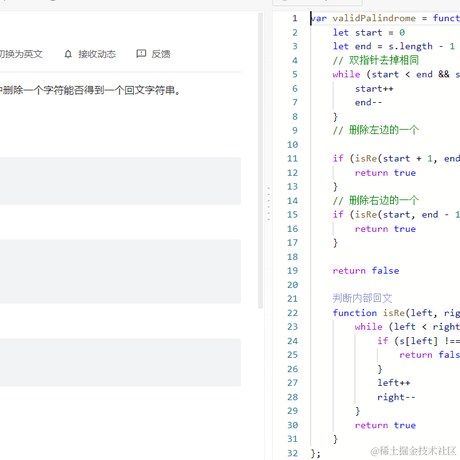Click the 'while (left < right' line

(x=407, y=327)
